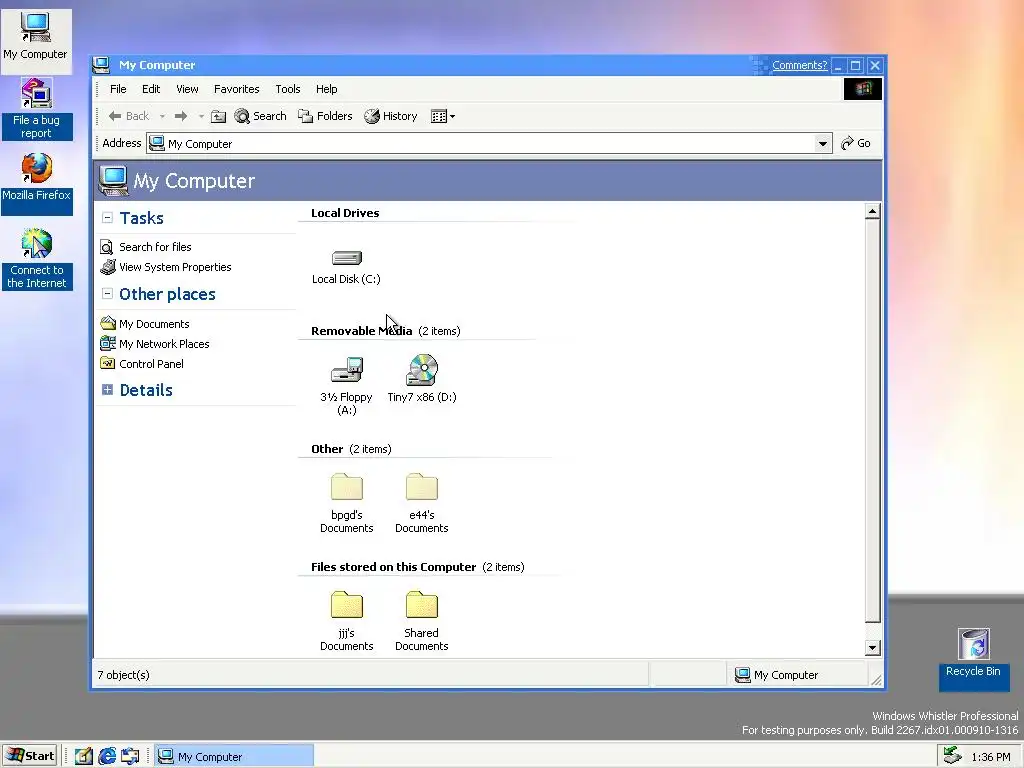The height and width of the screenshot is (768, 1024).
Task: Click the 1:36 PM clock
Action: click(x=991, y=757)
